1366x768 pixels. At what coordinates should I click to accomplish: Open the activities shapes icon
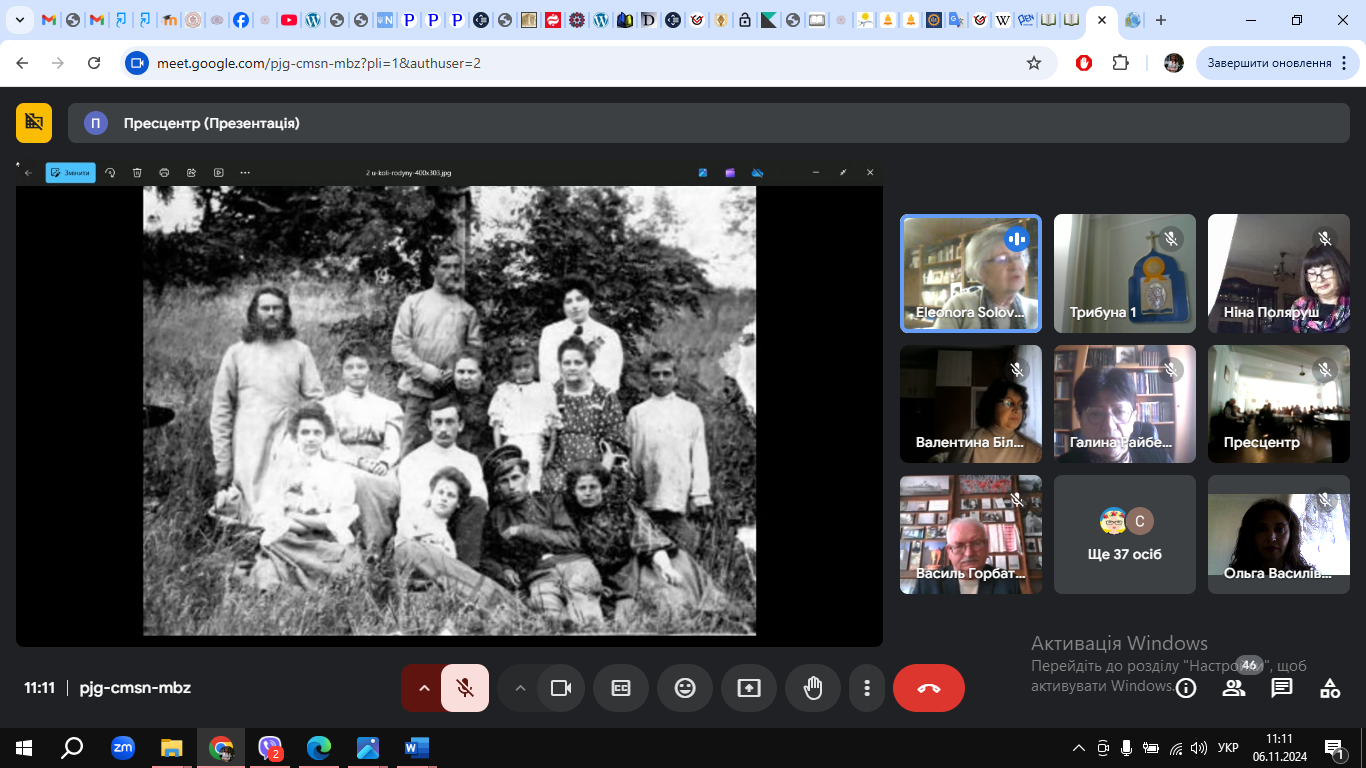coord(1330,688)
